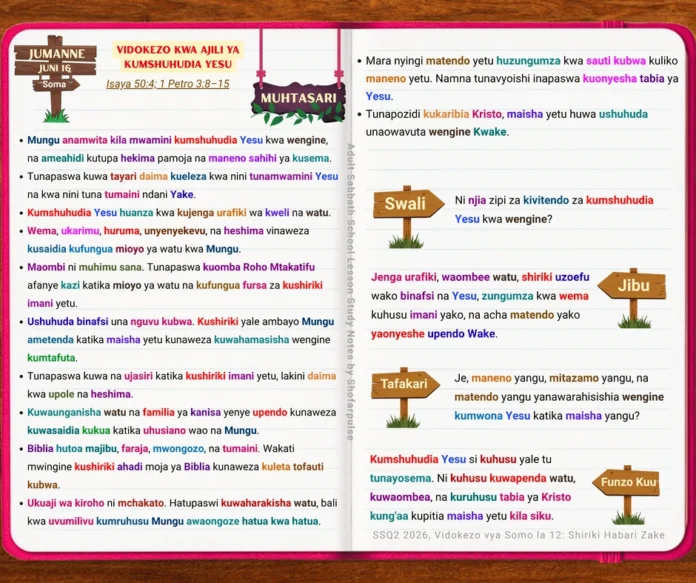Click the Swali wooden arrow sign
Screen dimensions: 696x583
point(408,204)
